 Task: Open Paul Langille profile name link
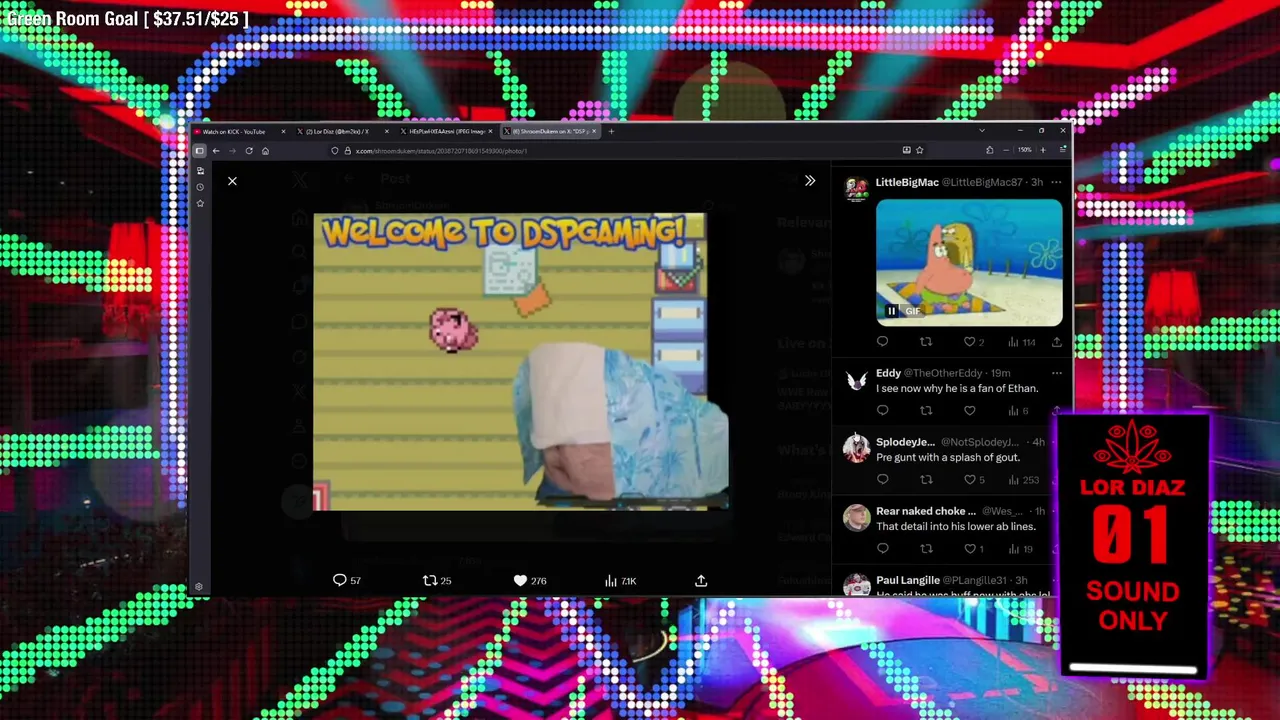point(907,580)
